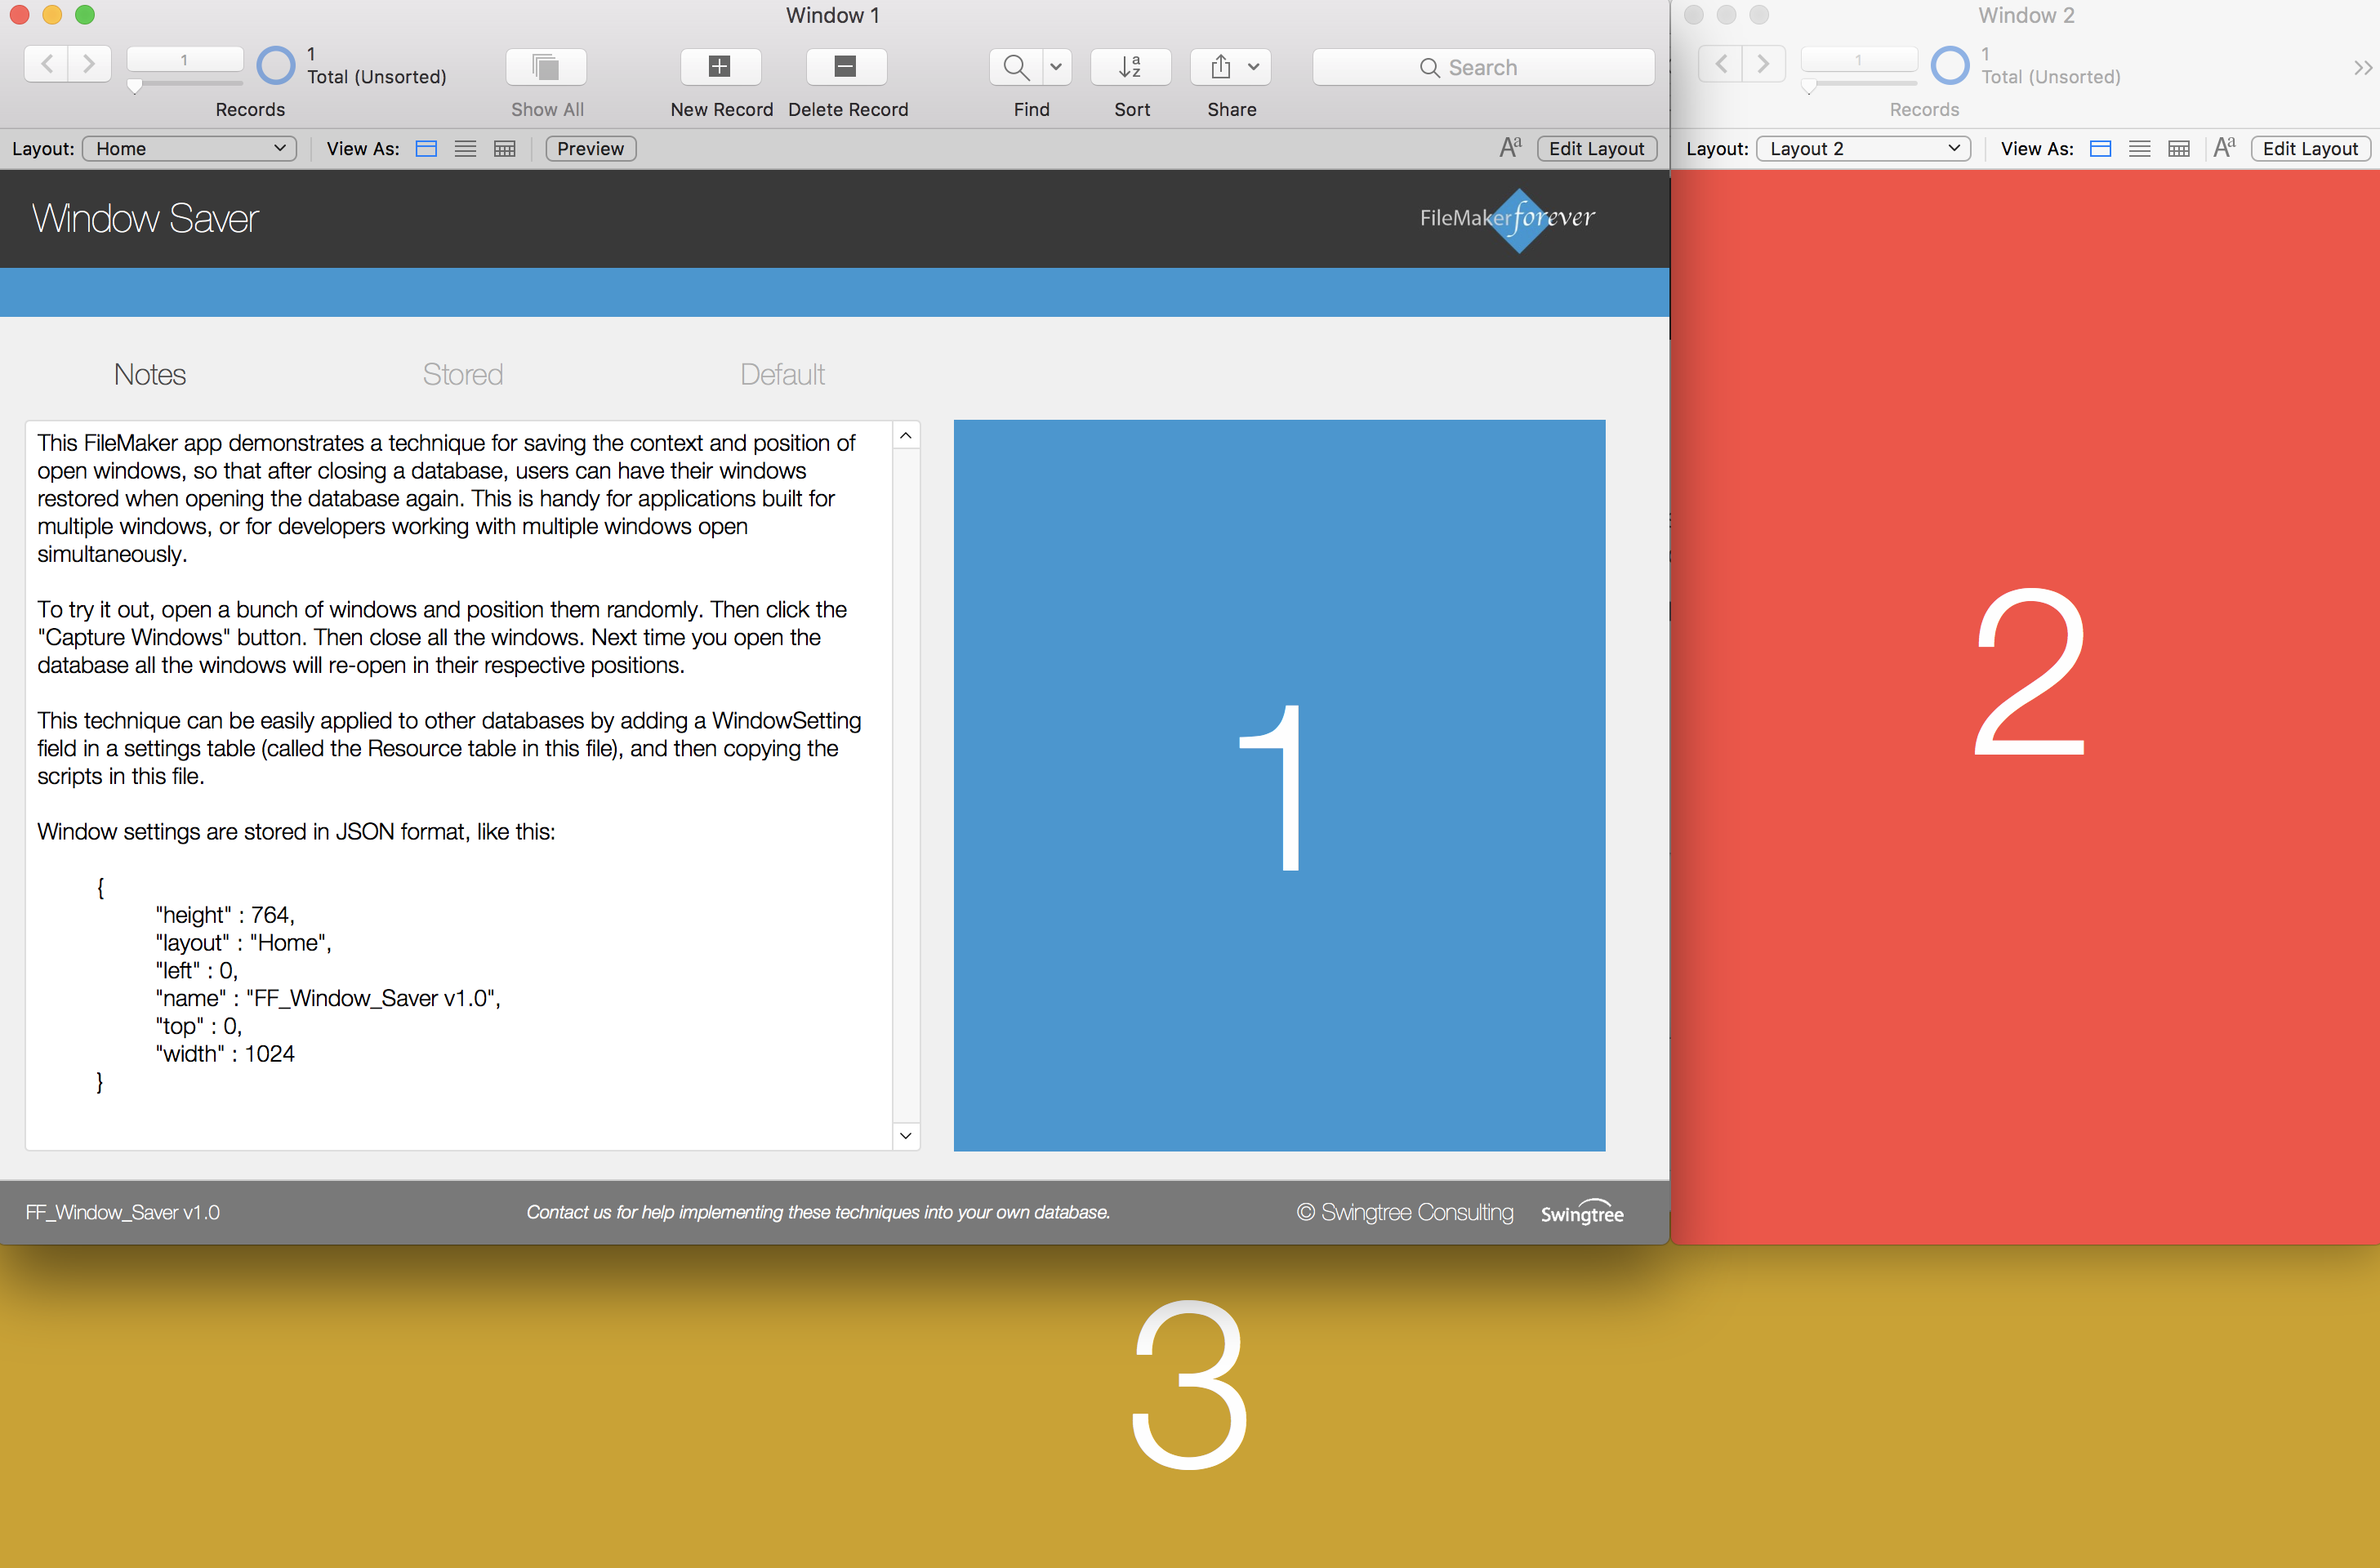This screenshot has width=2380, height=1568.
Task: Open the Layout 2 dropdown in Window 2
Action: (1864, 149)
